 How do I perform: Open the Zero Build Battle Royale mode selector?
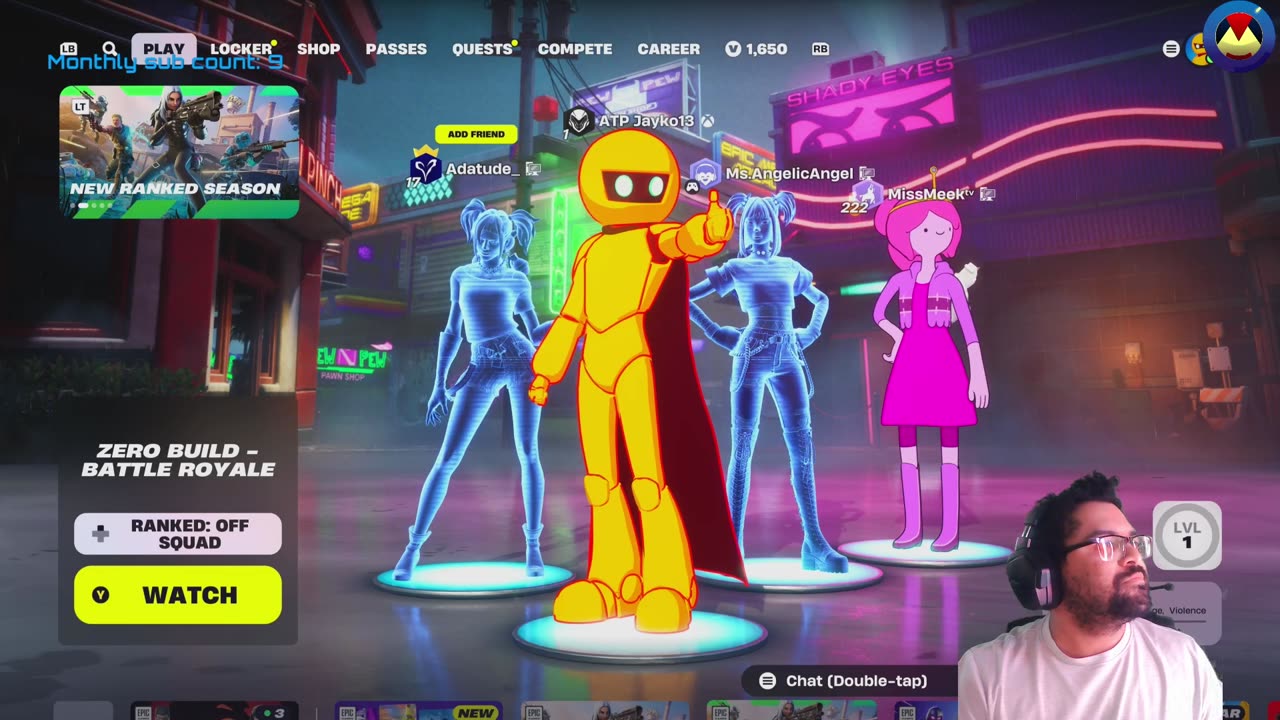[178, 460]
